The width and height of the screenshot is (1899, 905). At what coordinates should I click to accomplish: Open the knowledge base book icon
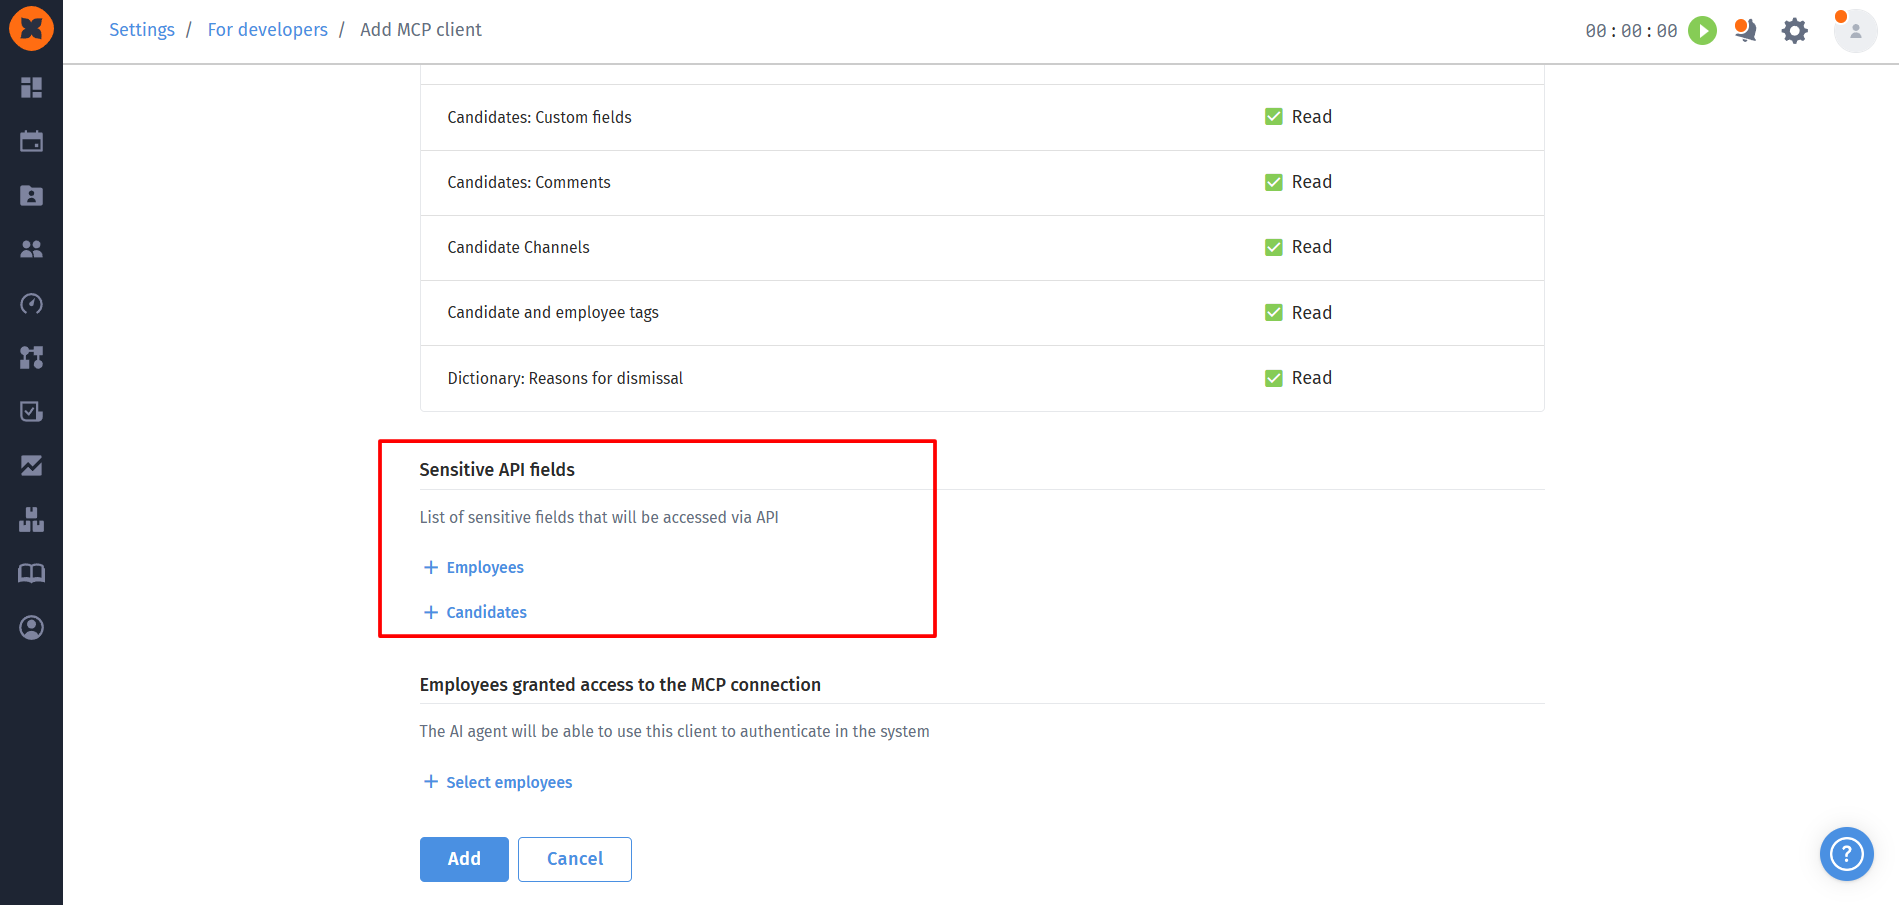(31, 573)
